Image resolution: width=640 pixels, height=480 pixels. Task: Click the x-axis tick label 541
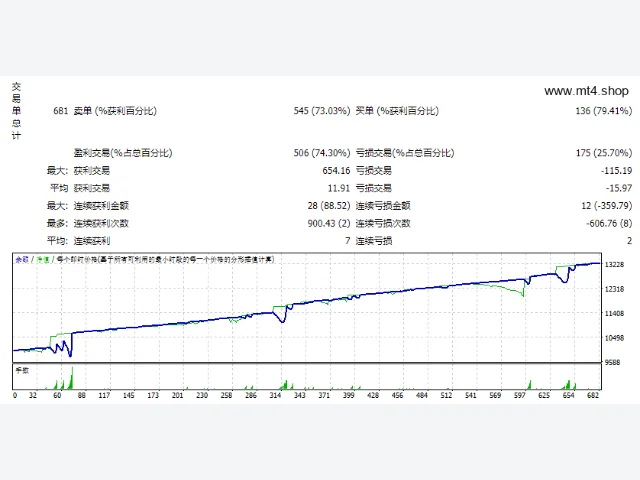[x=471, y=395]
